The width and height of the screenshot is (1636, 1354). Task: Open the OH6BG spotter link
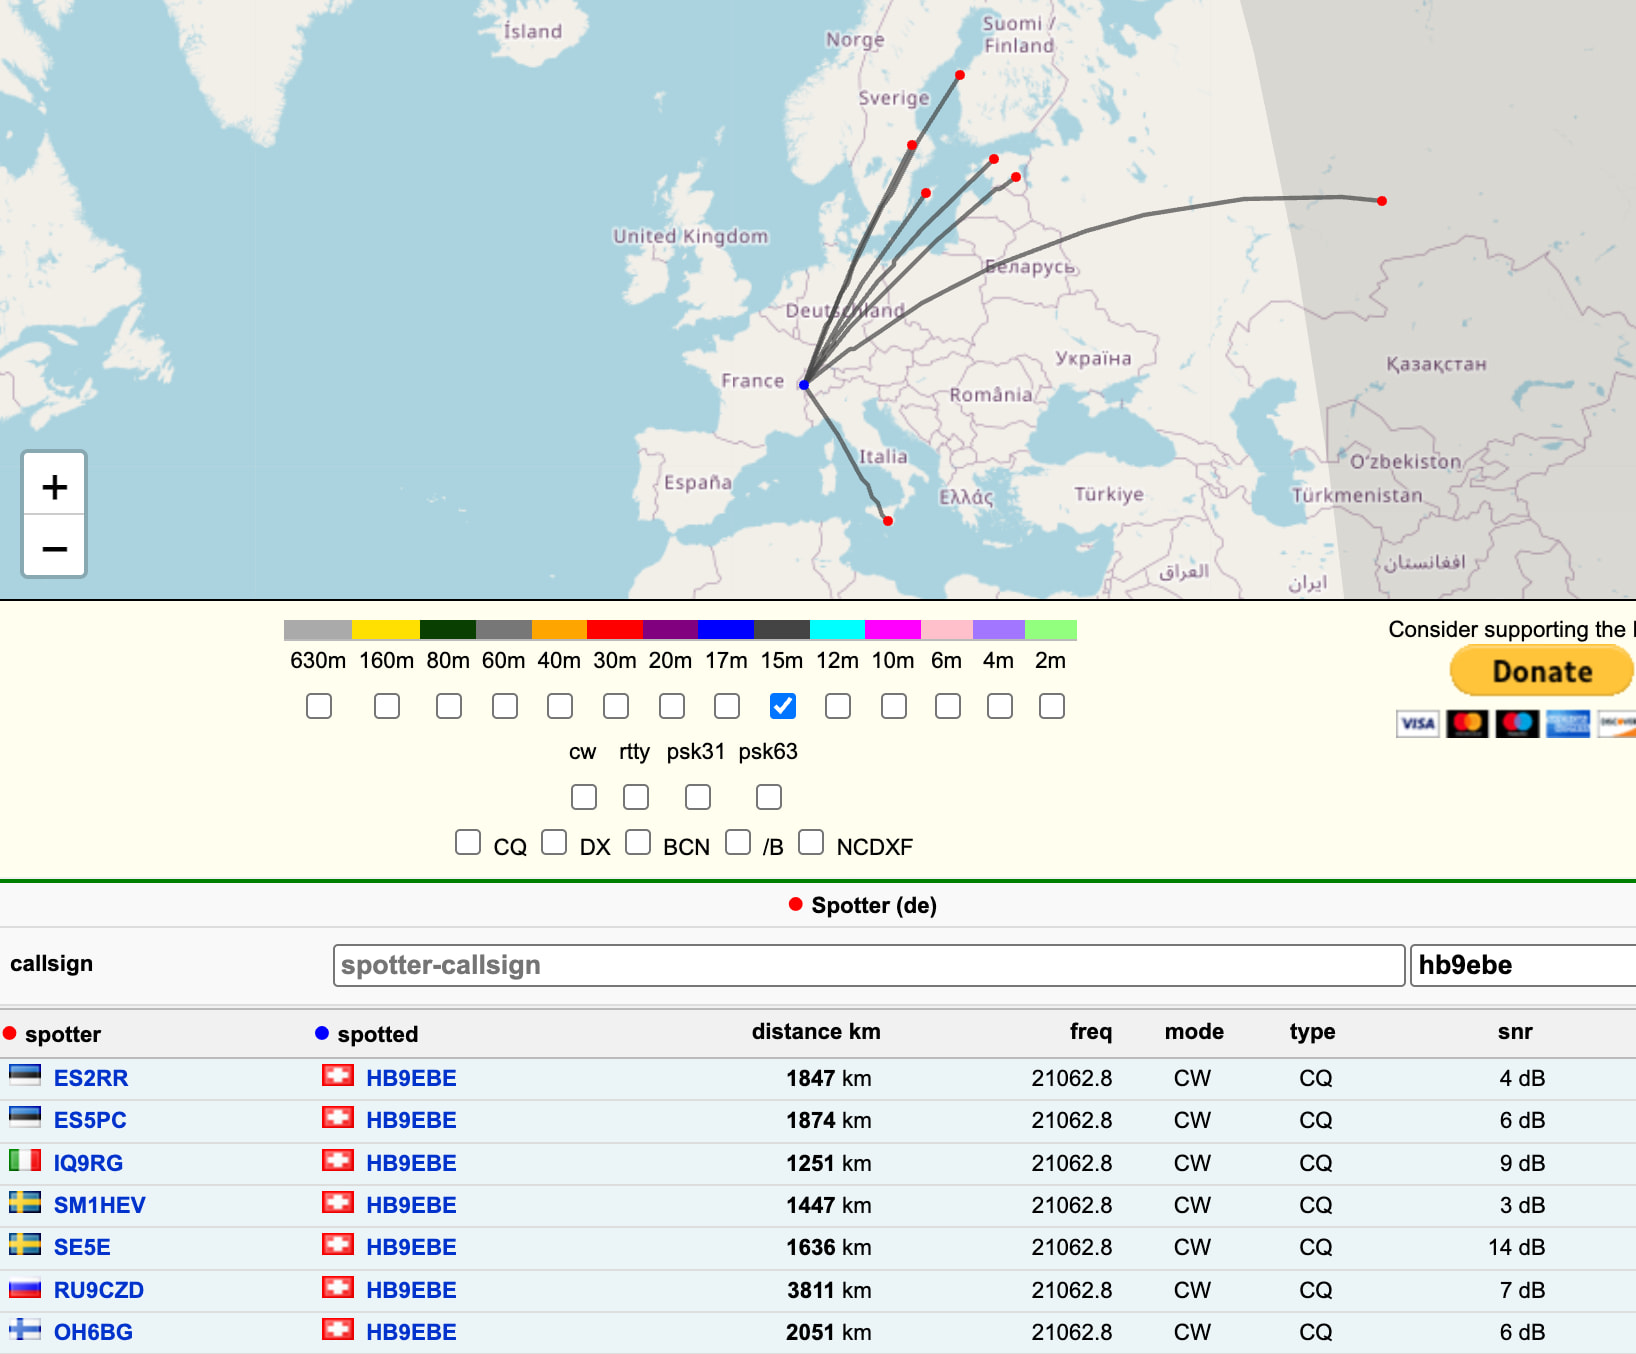coord(93,1332)
